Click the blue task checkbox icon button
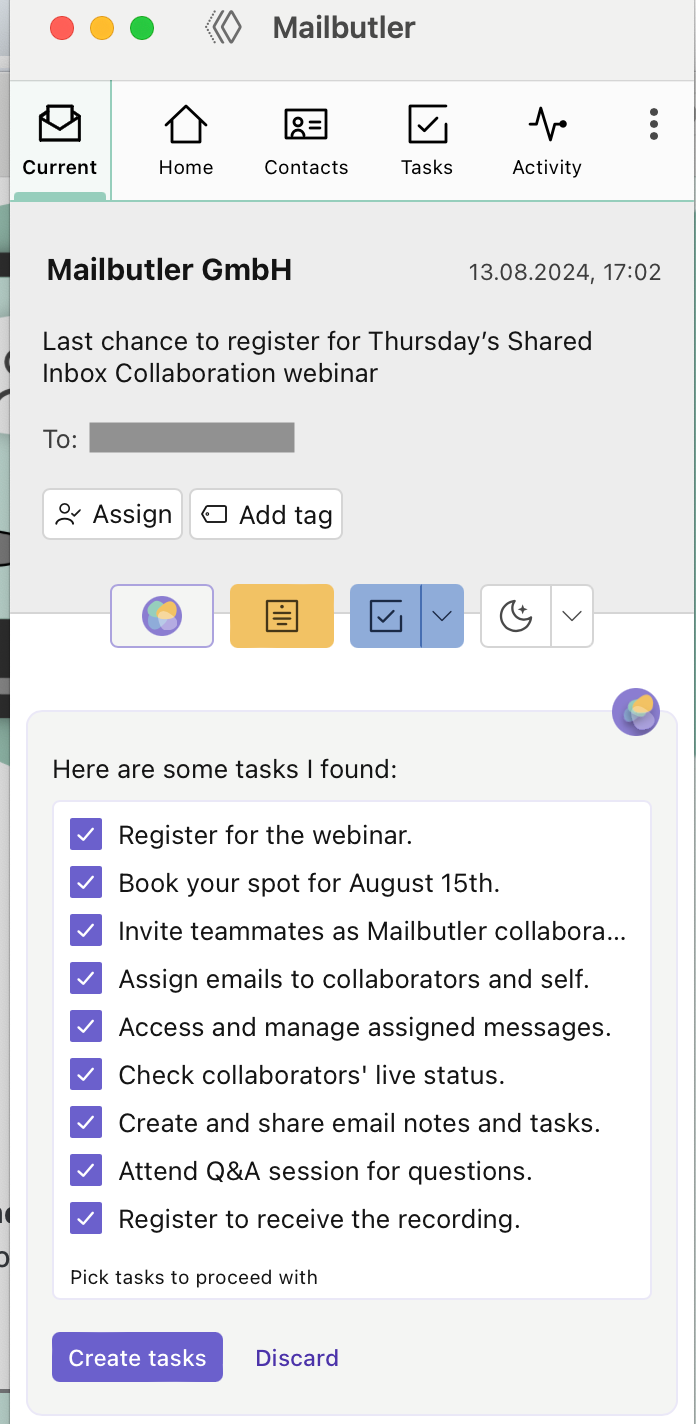 (x=385, y=616)
